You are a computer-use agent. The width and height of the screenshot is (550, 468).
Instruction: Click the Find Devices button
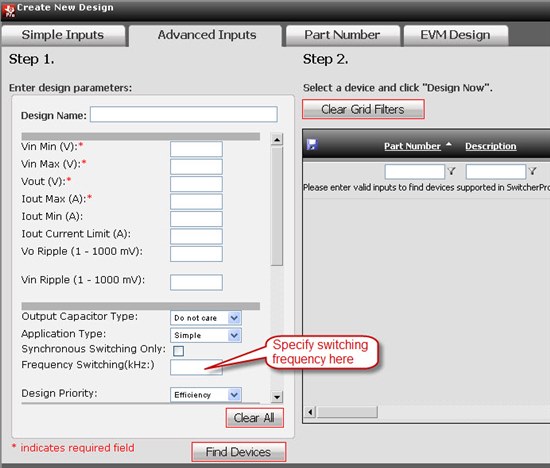point(239,452)
